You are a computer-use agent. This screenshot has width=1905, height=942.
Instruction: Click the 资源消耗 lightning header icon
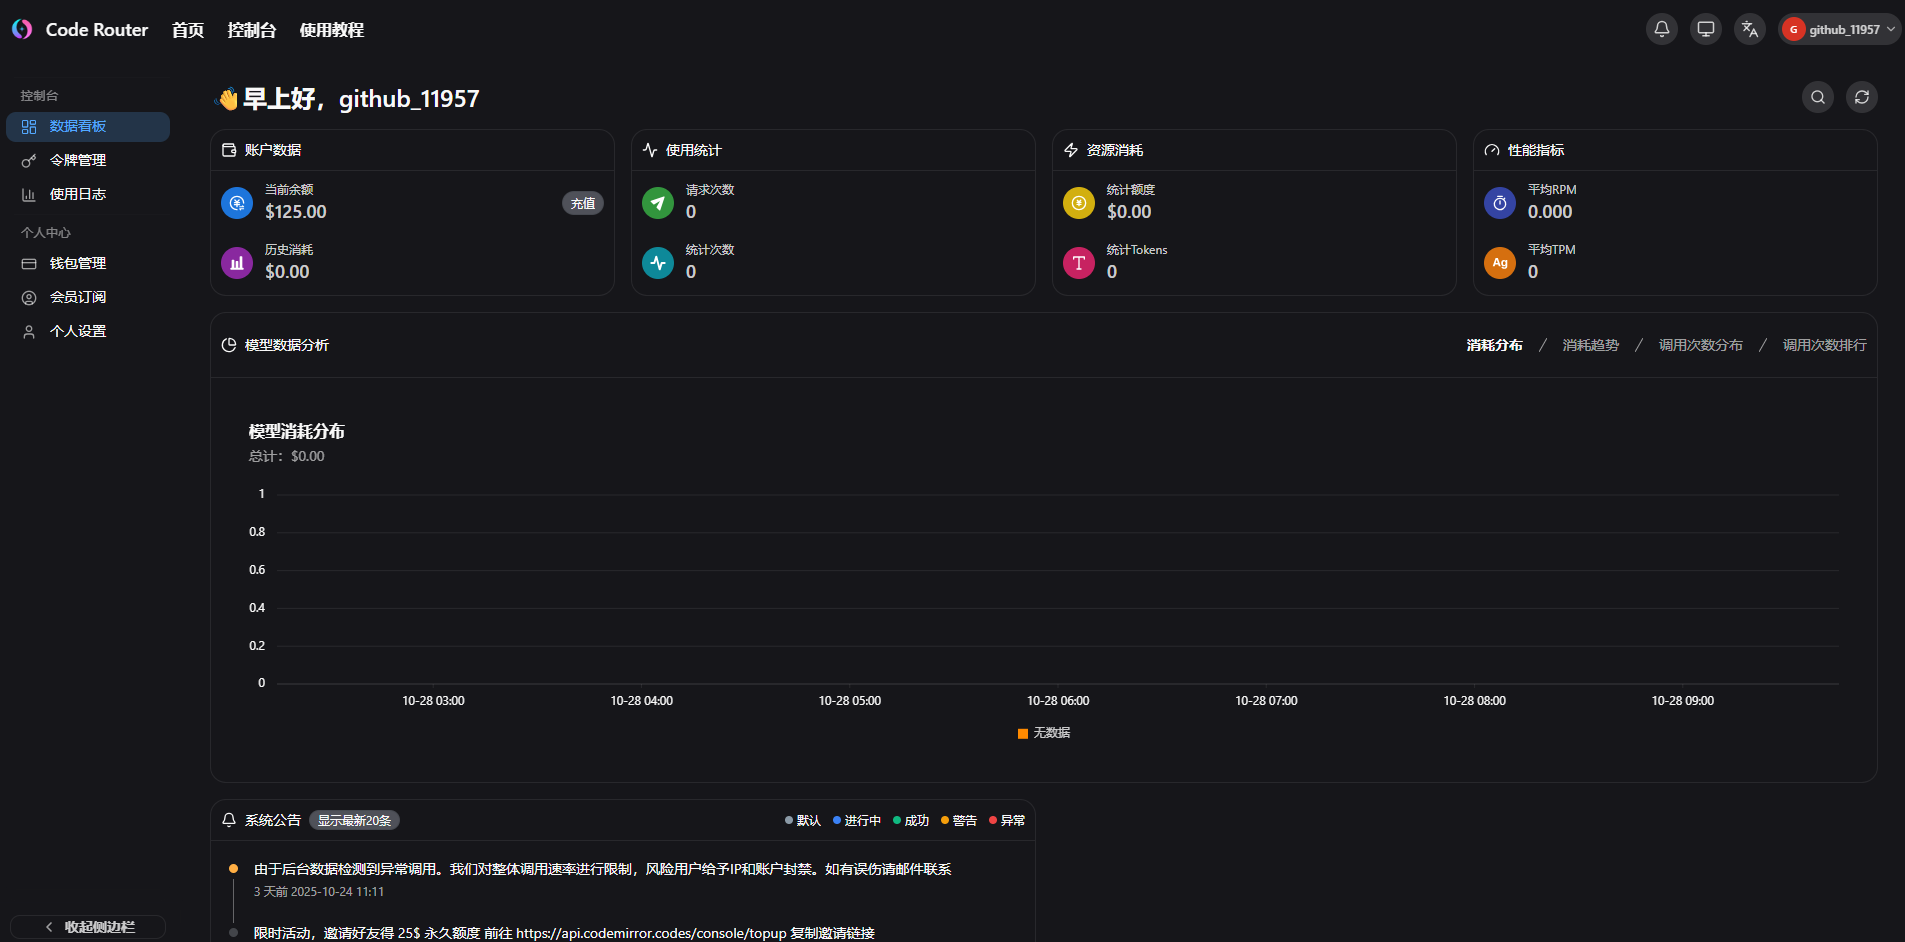click(1071, 150)
